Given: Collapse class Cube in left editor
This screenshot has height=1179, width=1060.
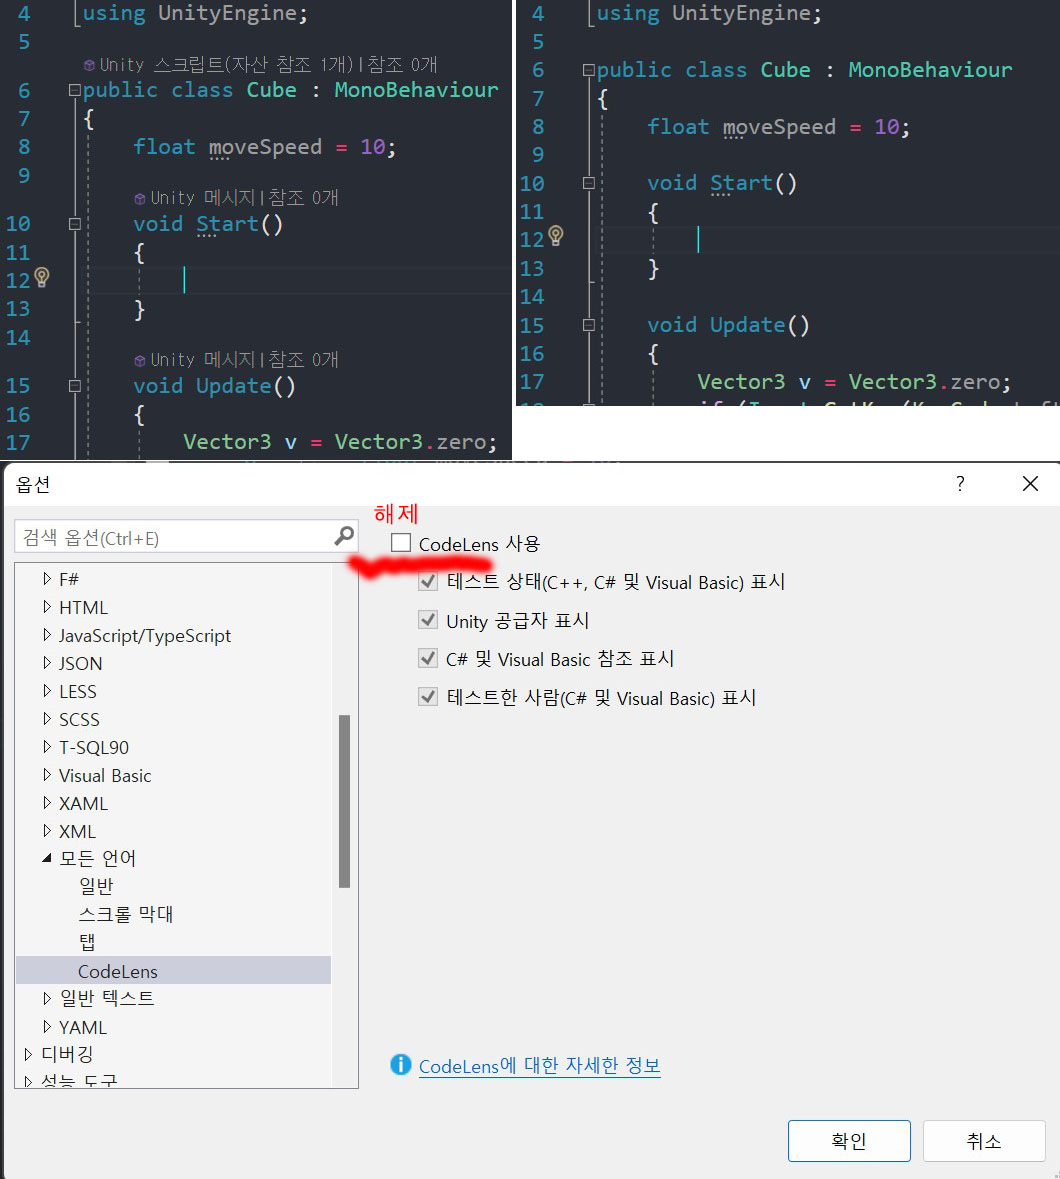Looking at the screenshot, I should pyautogui.click(x=74, y=90).
